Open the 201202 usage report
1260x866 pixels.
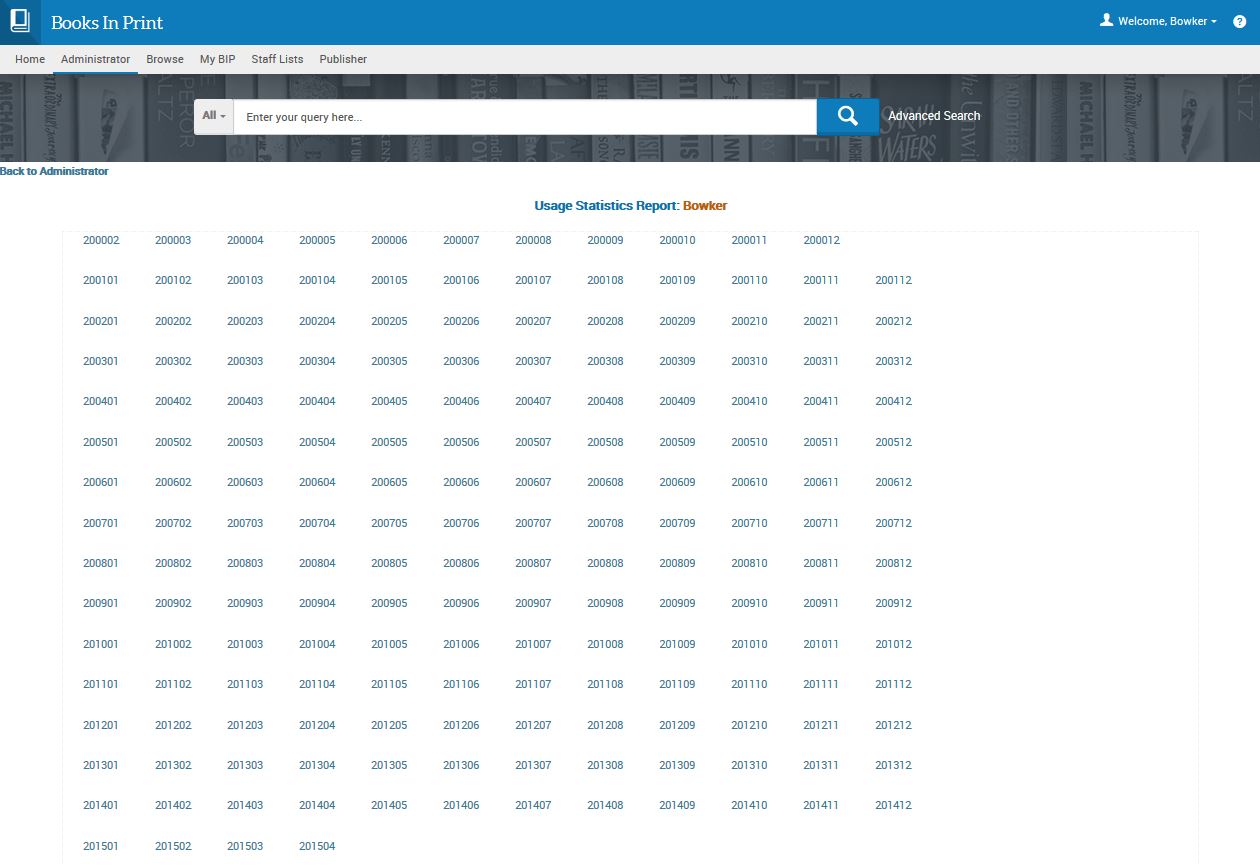[173, 725]
